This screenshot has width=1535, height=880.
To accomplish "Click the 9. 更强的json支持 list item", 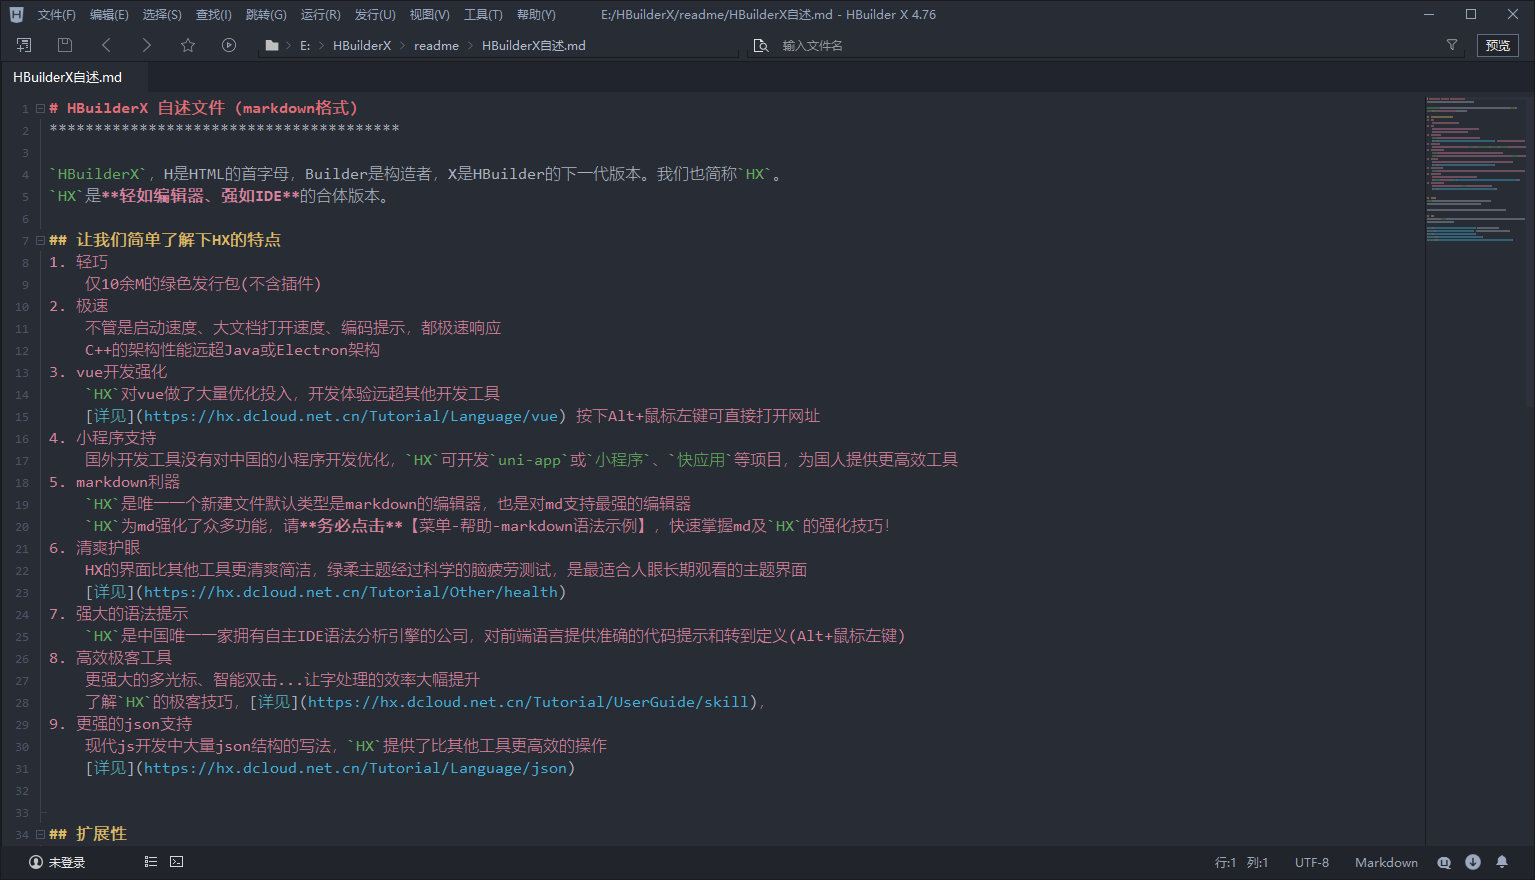I will (120, 724).
